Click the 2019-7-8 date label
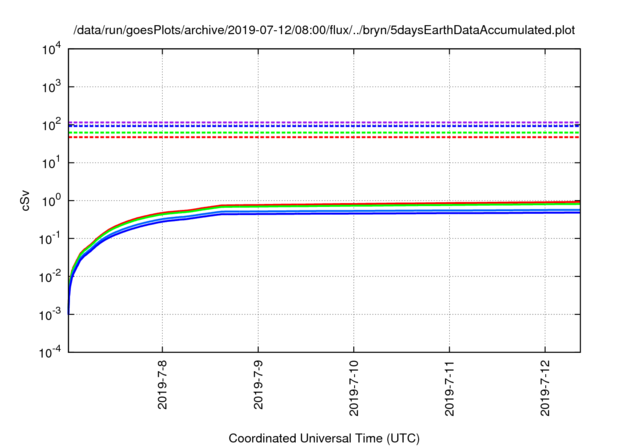 click(x=162, y=385)
